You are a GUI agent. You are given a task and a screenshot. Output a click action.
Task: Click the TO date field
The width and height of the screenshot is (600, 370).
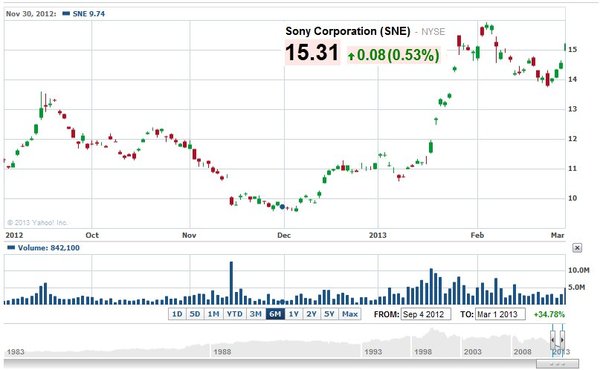pyautogui.click(x=500, y=315)
